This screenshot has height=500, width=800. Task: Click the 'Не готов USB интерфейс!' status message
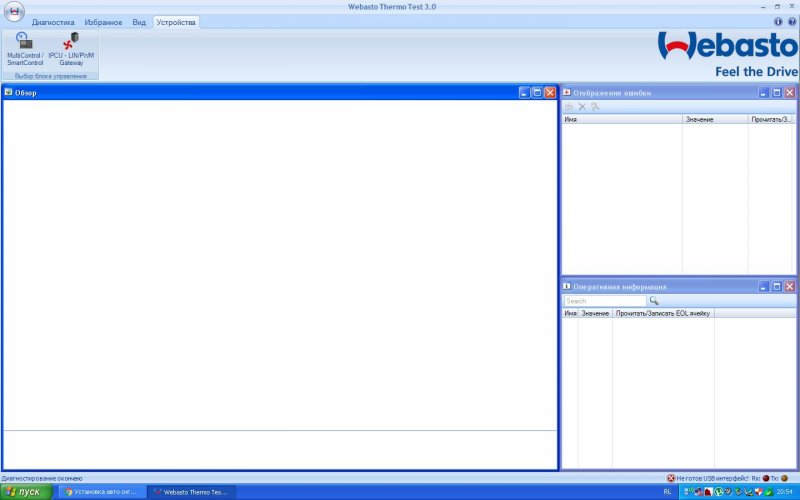click(x=712, y=479)
